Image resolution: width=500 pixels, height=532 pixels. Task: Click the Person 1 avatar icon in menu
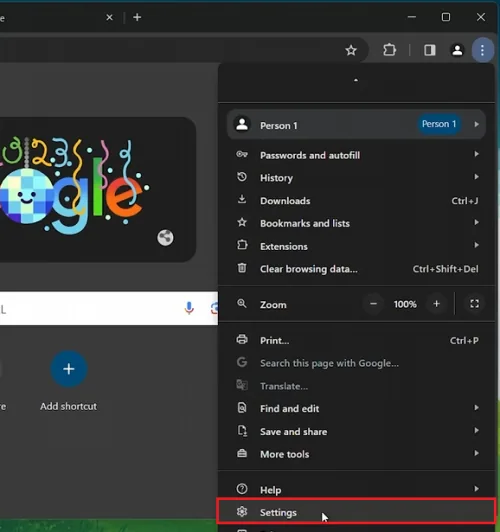pos(242,125)
